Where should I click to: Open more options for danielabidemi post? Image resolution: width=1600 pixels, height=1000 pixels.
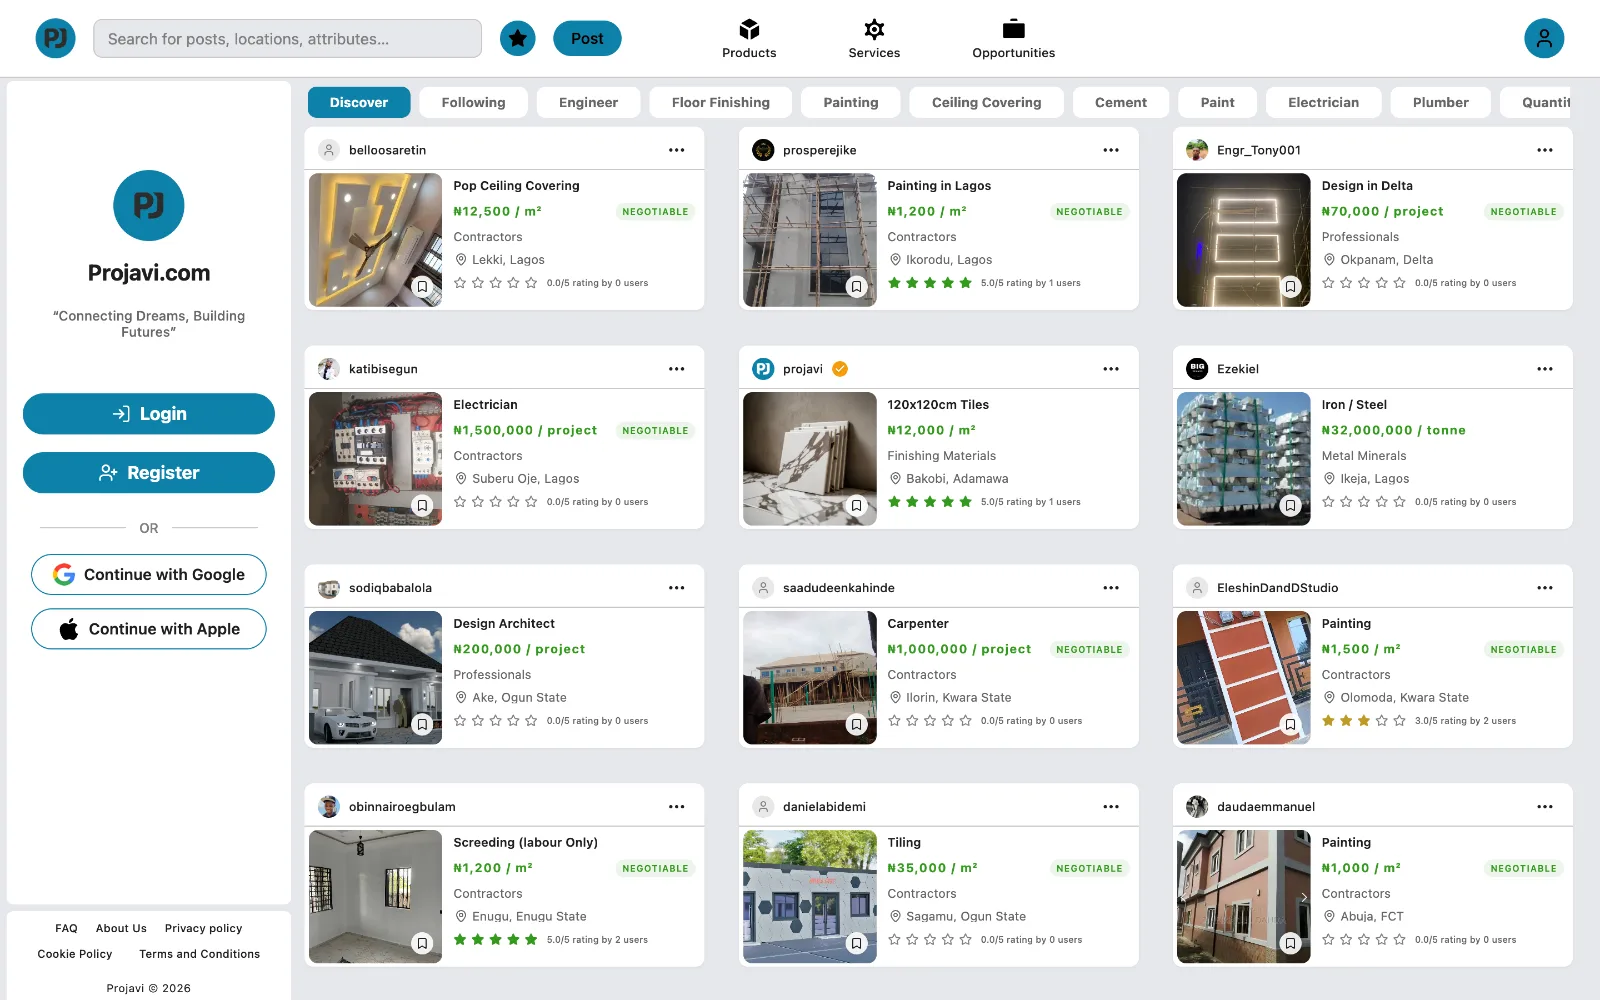pyautogui.click(x=1111, y=807)
